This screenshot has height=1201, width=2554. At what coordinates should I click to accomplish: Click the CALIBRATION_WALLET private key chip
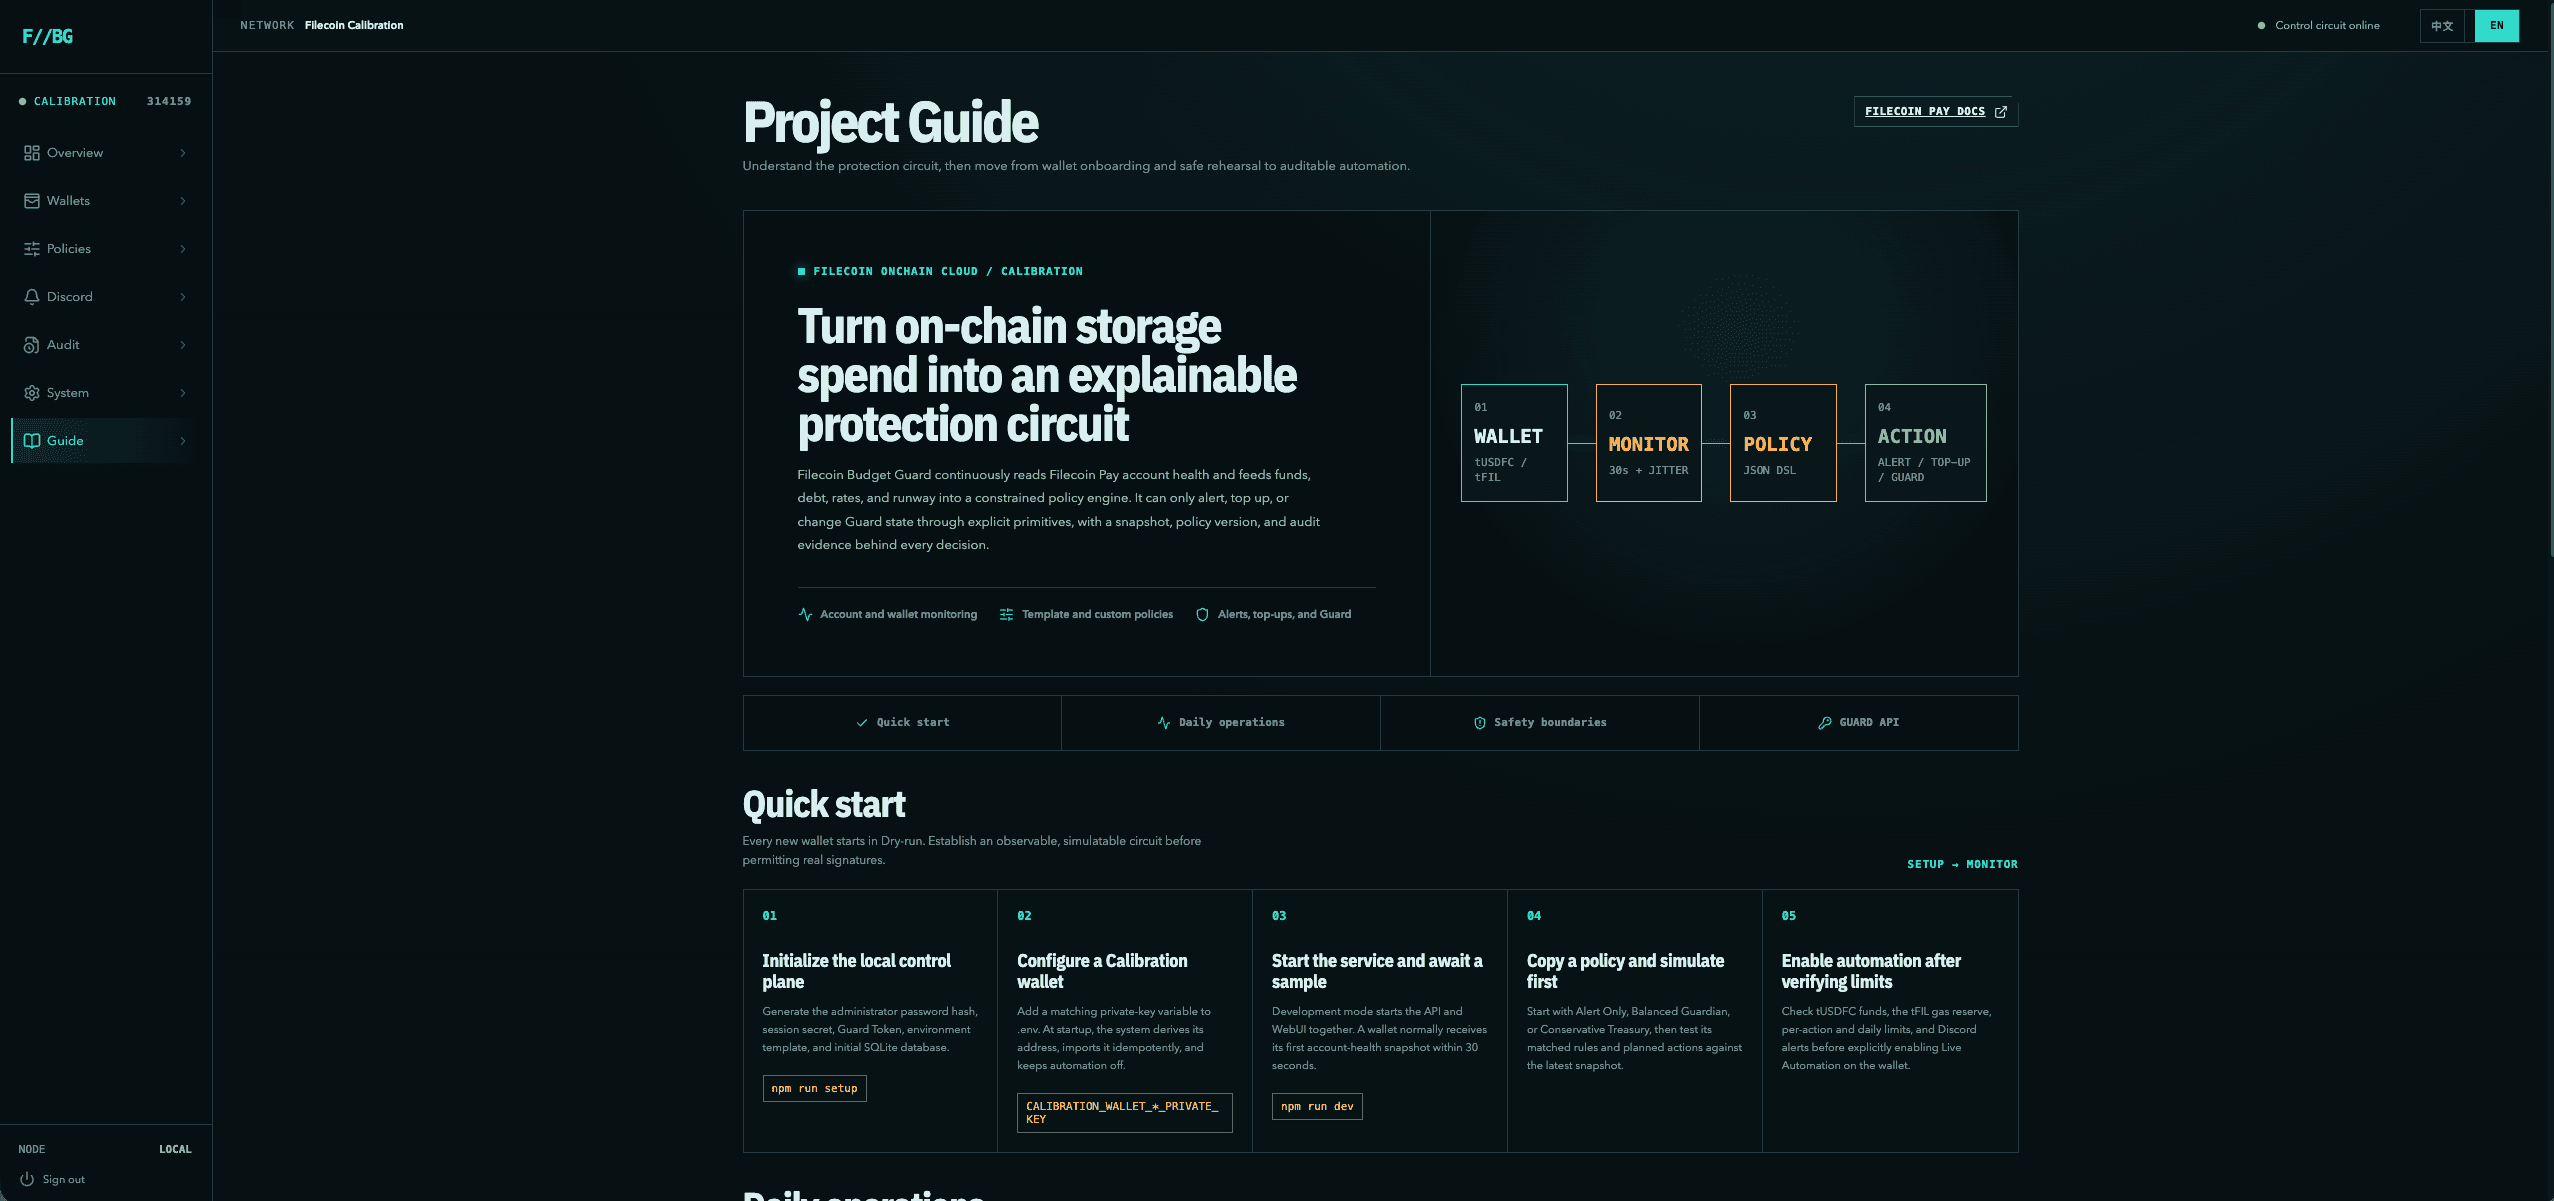click(x=1124, y=1113)
